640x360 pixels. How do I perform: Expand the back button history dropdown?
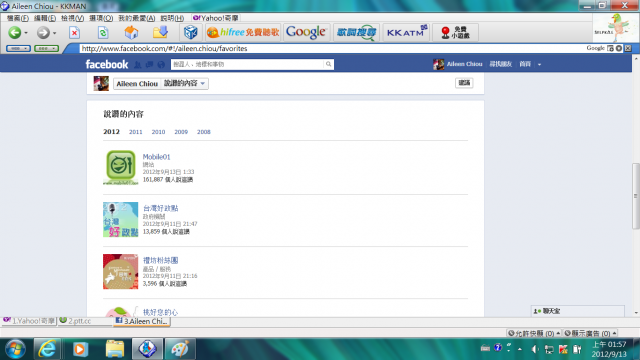pos(26,33)
